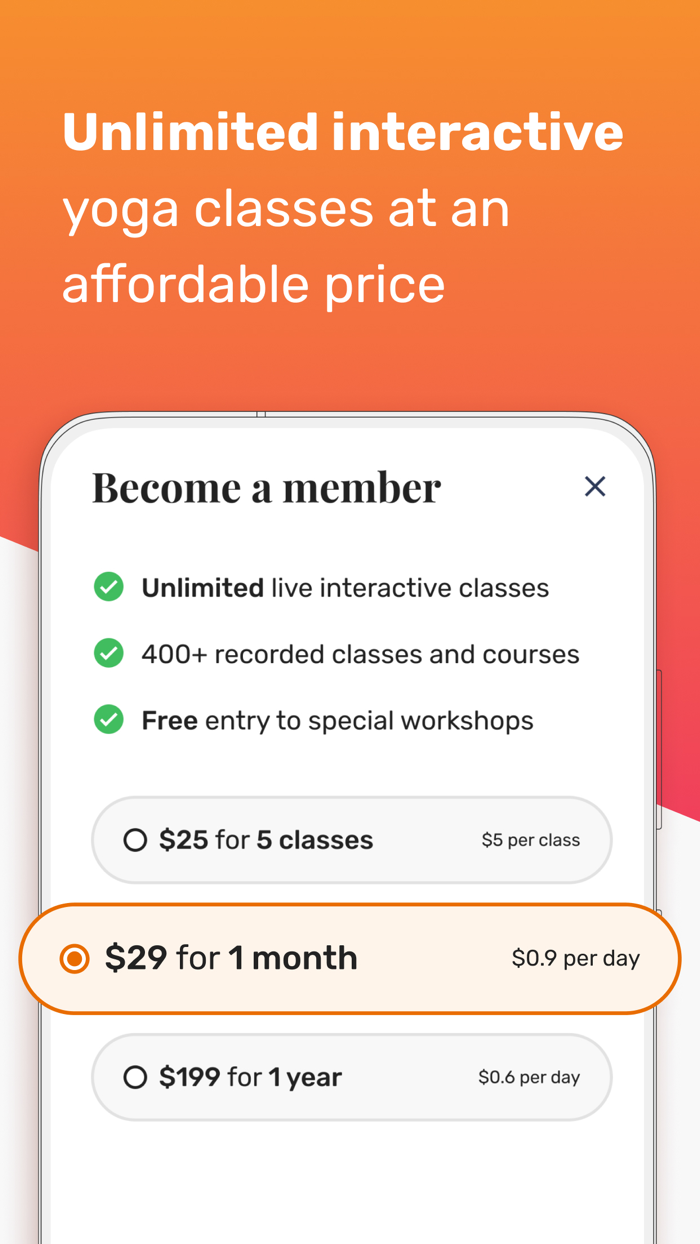Choose the "$199 for 1 year" plan label

click(250, 1077)
